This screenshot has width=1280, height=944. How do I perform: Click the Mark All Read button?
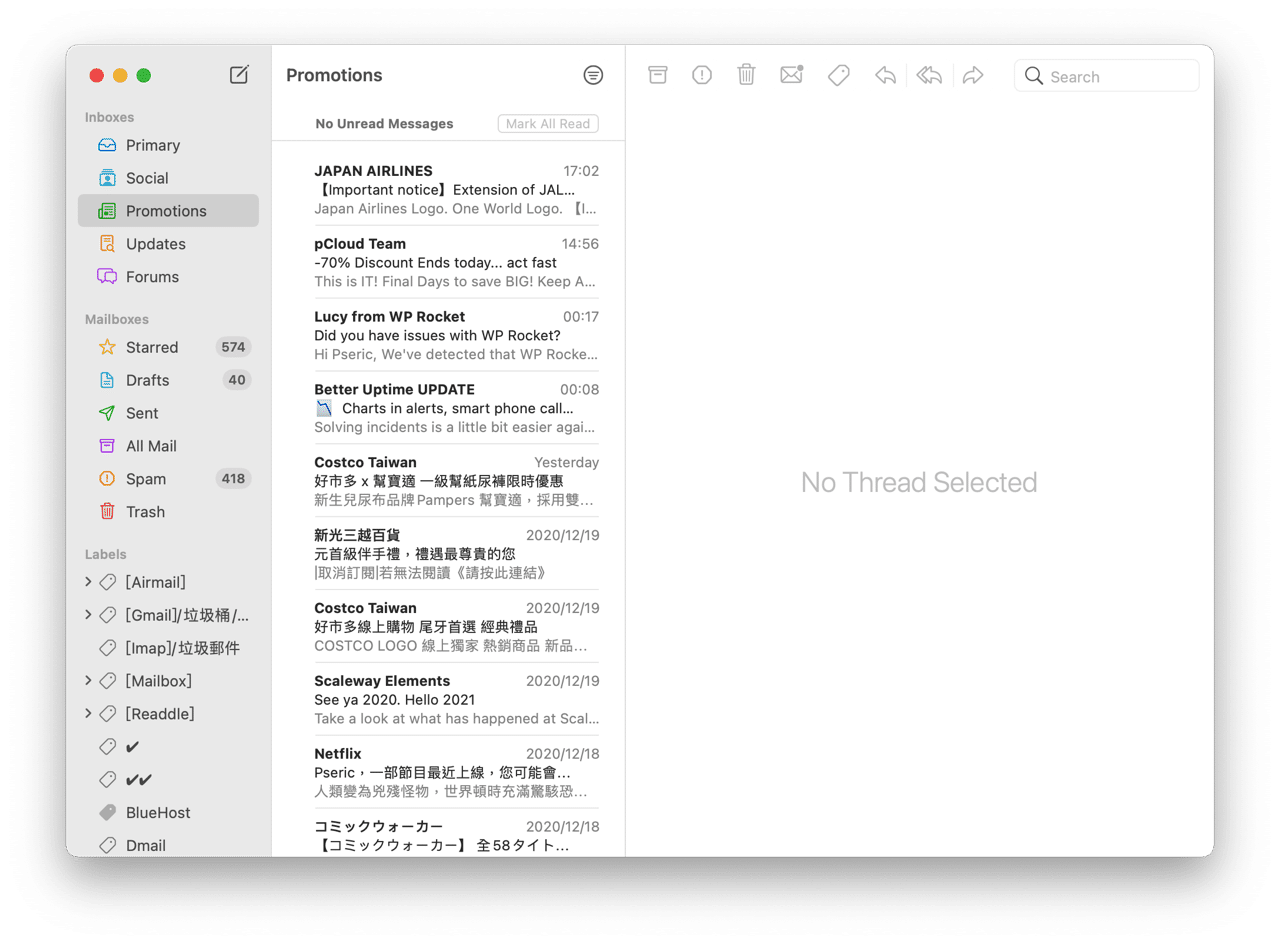point(548,124)
